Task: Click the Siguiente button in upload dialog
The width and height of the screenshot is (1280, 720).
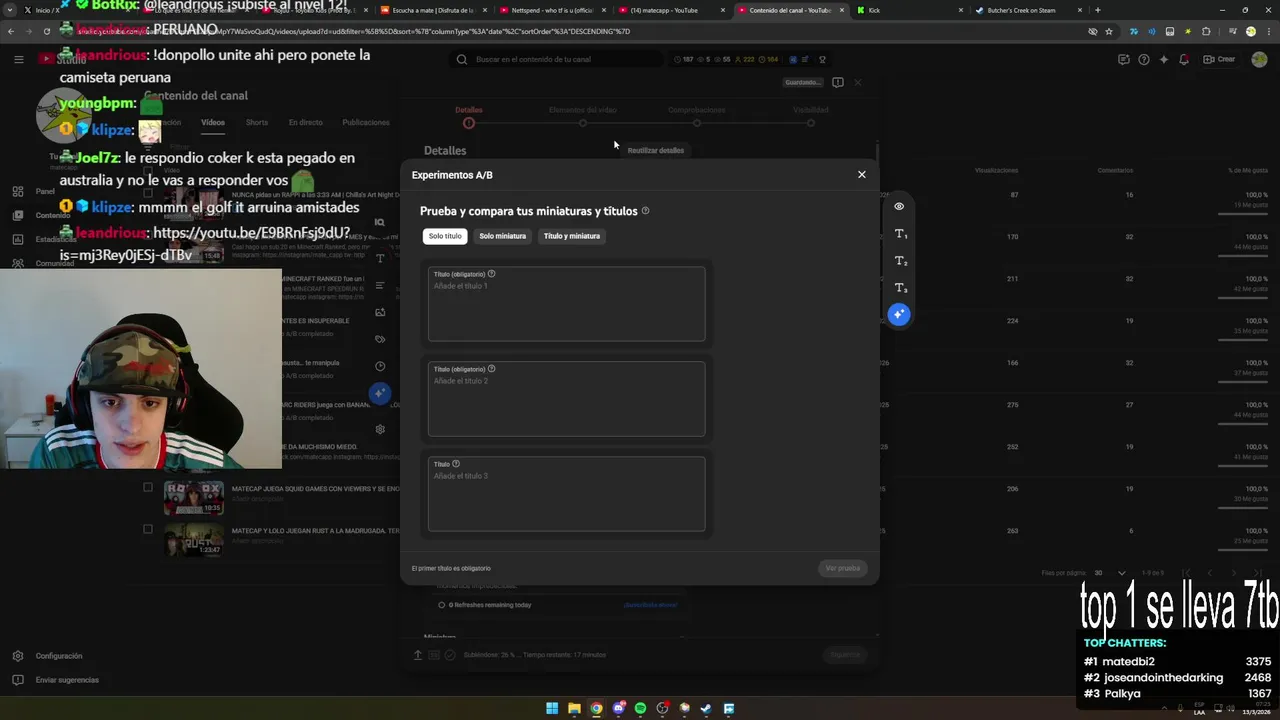Action: (x=844, y=655)
